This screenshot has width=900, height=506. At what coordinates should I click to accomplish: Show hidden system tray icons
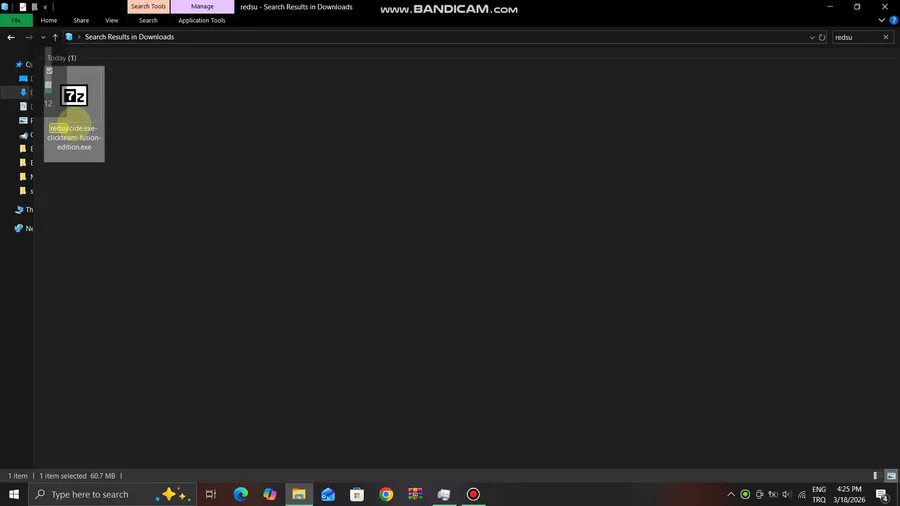point(731,494)
